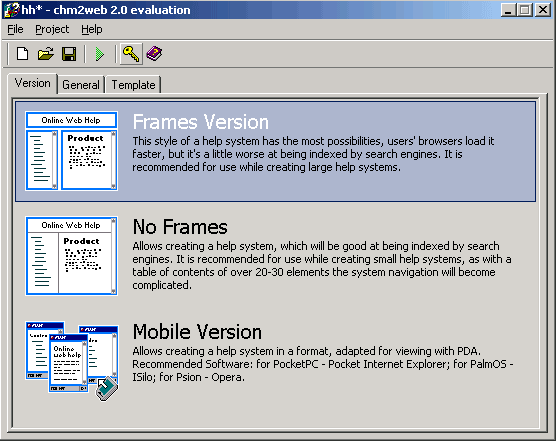Click the New project blank page icon
The image size is (557, 441).
(22, 54)
